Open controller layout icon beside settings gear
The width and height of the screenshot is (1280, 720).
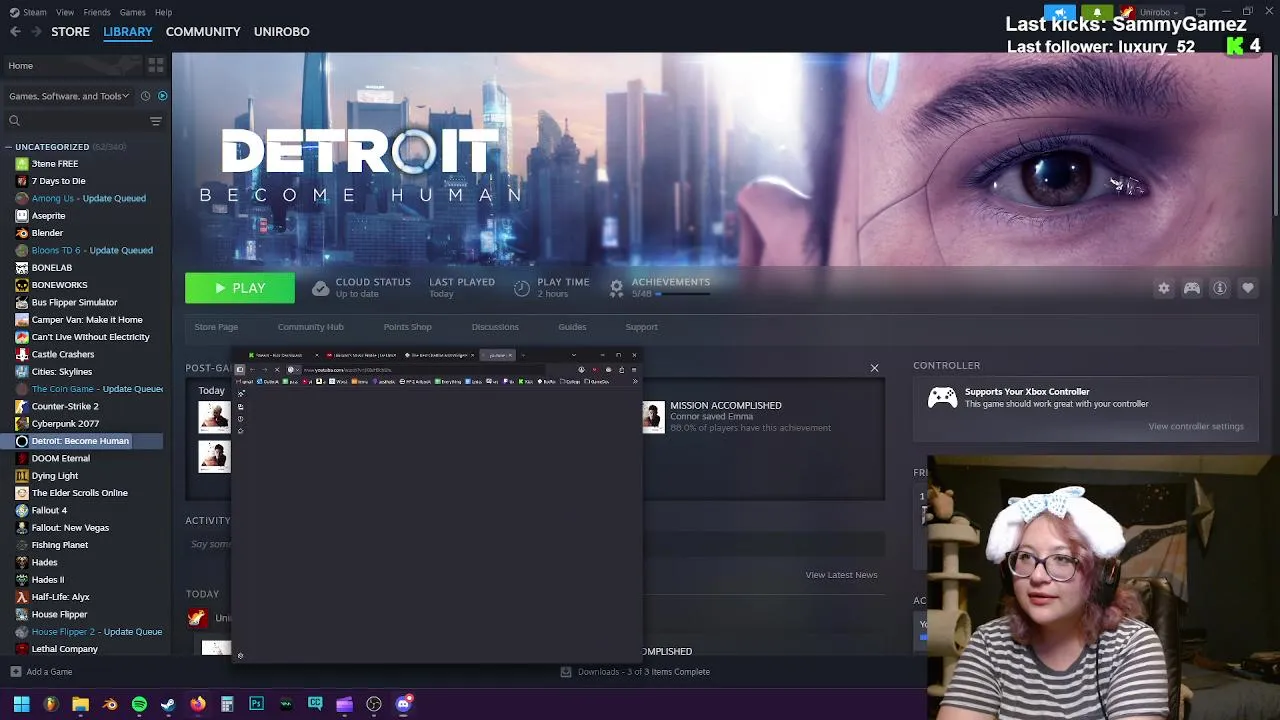[x=1192, y=288]
